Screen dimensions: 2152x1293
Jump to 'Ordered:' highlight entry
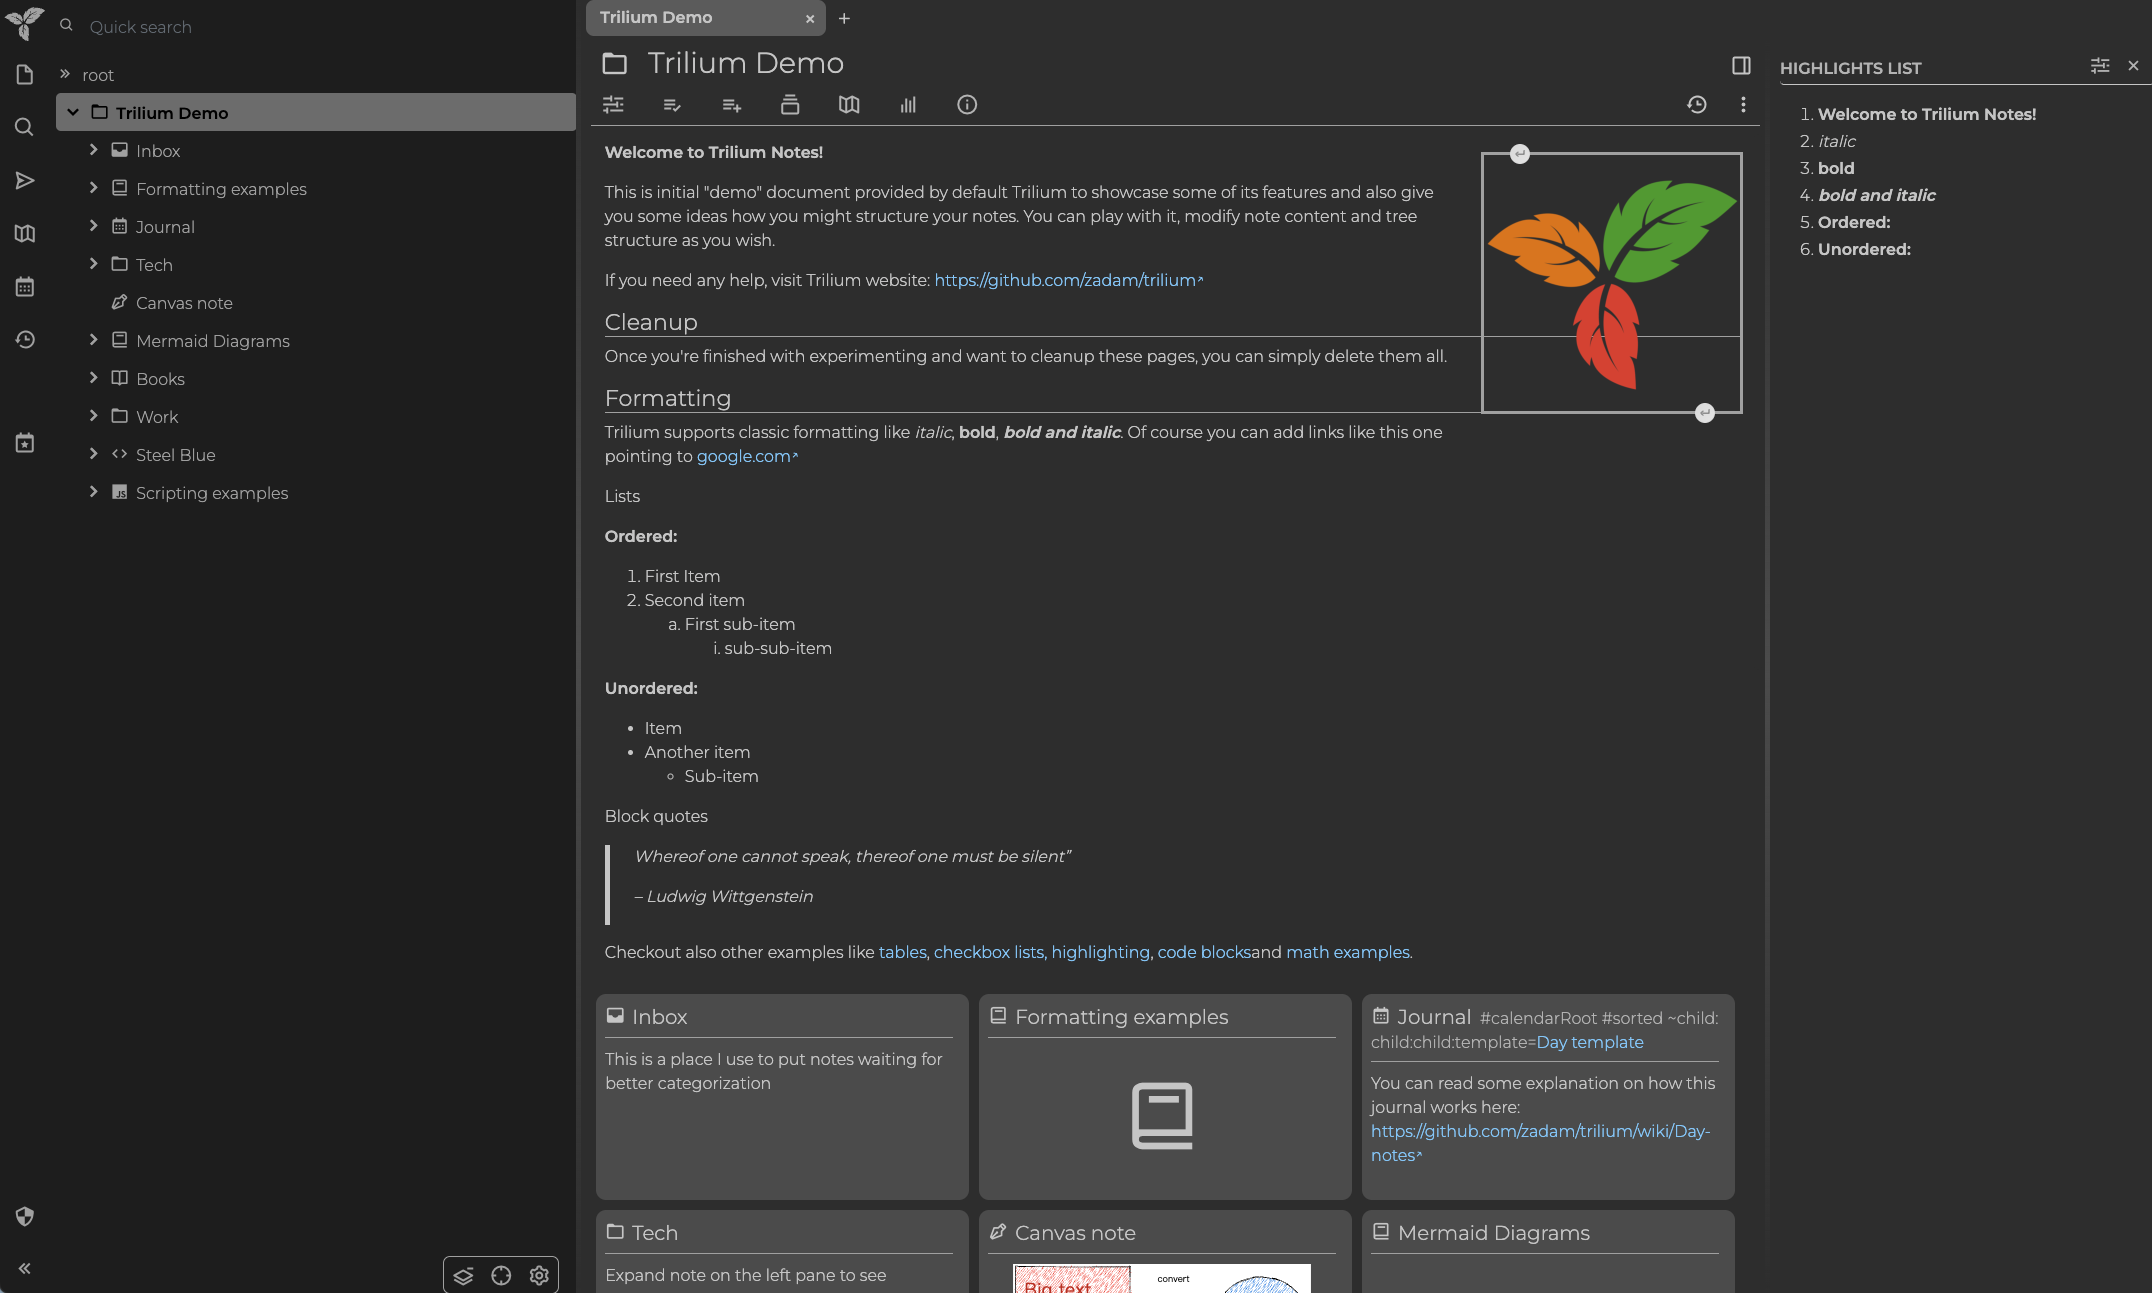1854,222
